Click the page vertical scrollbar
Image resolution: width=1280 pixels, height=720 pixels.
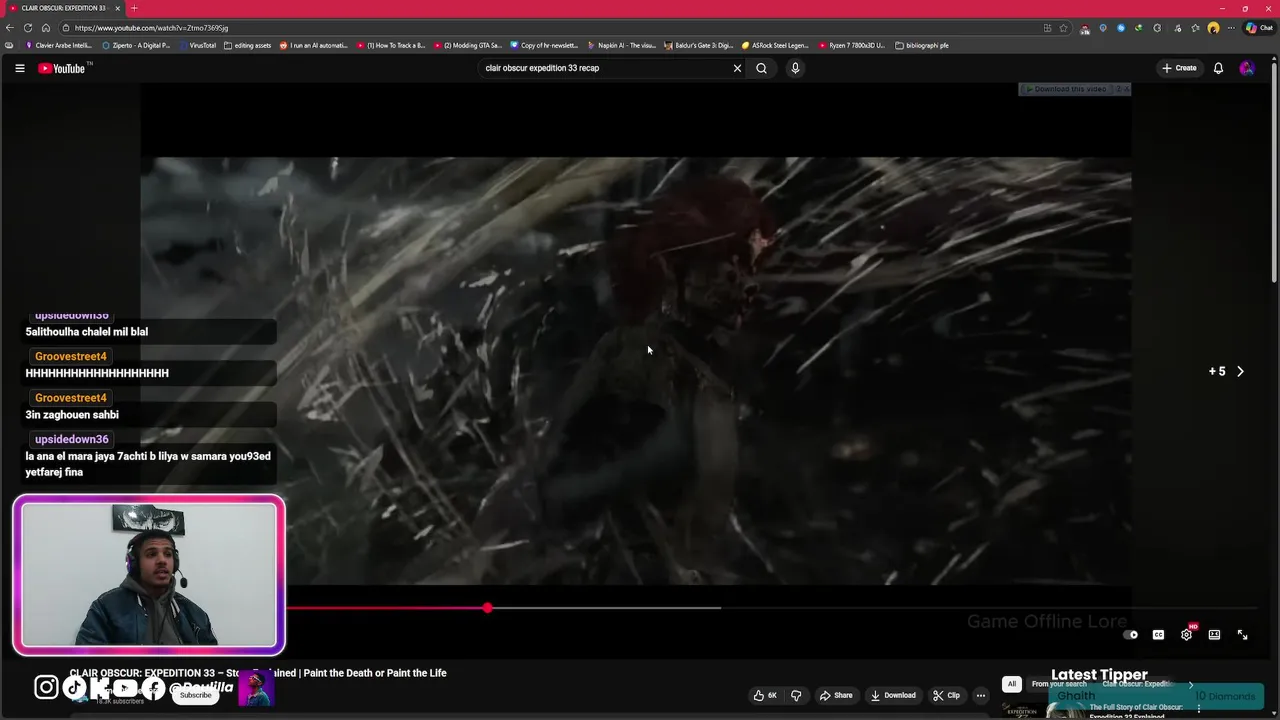pyautogui.click(x=1274, y=170)
